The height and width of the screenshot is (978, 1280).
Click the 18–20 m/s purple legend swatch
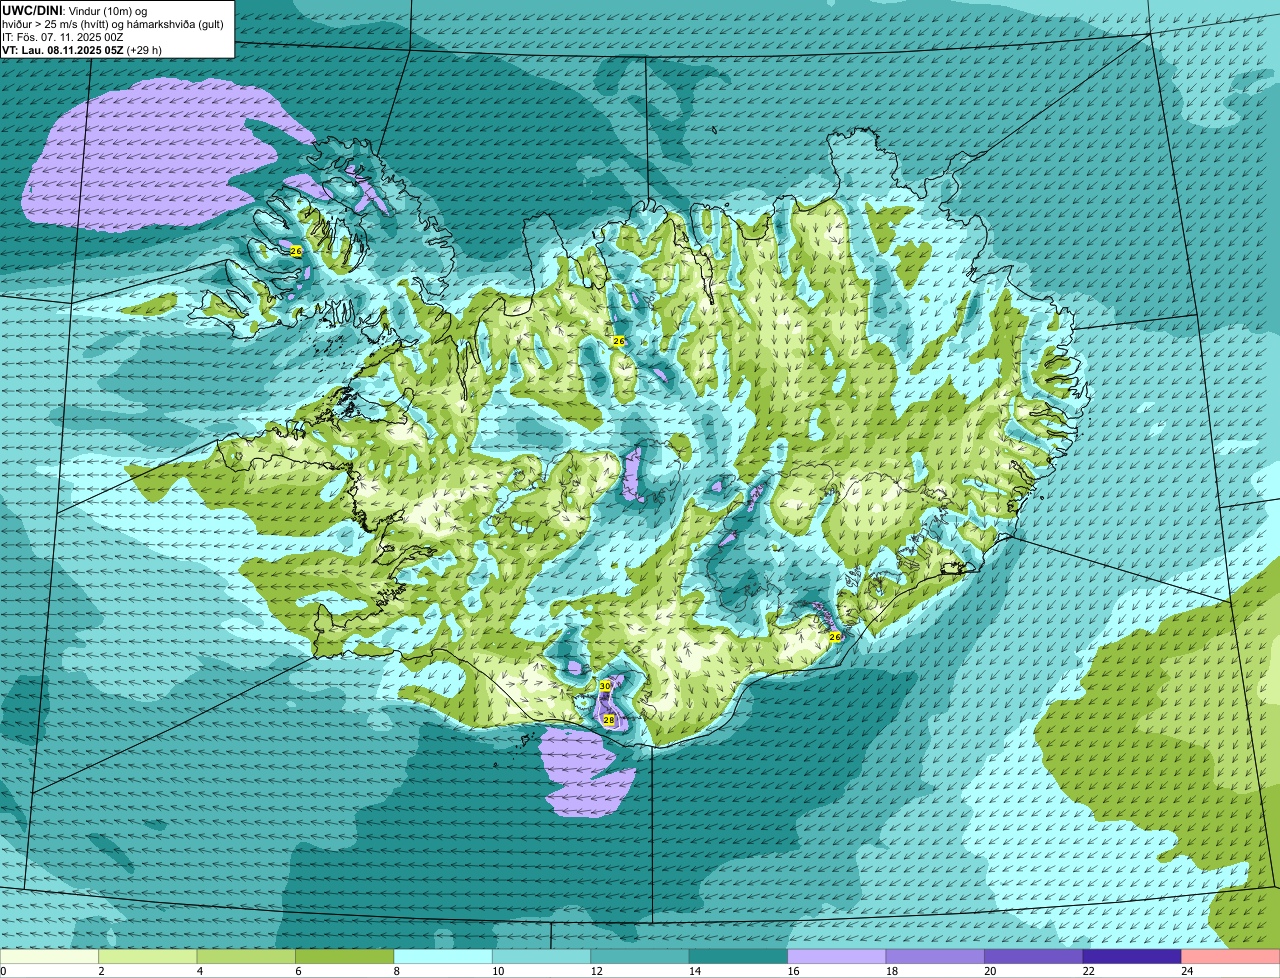pos(935,957)
